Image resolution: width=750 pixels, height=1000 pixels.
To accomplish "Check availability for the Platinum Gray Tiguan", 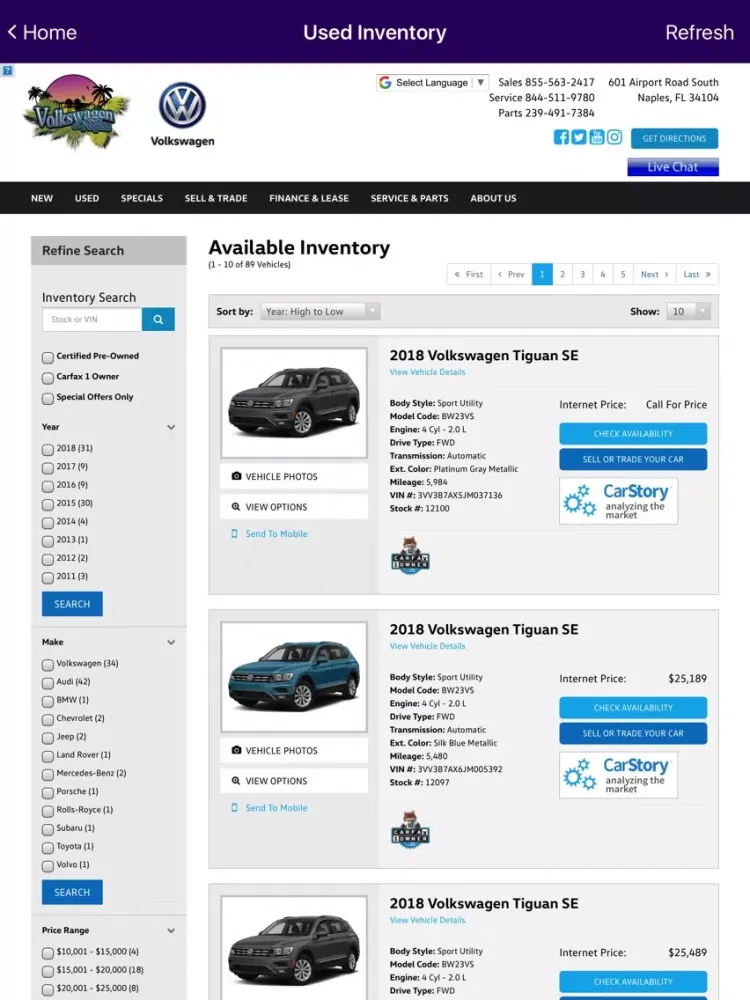I will [633, 434].
